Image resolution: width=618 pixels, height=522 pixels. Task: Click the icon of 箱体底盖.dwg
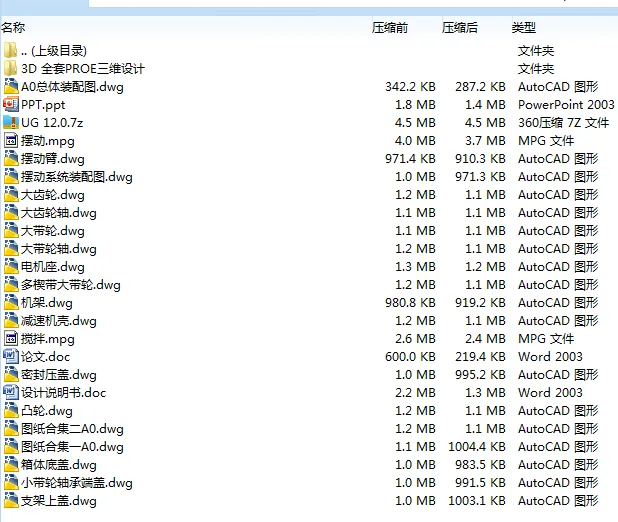(x=11, y=464)
